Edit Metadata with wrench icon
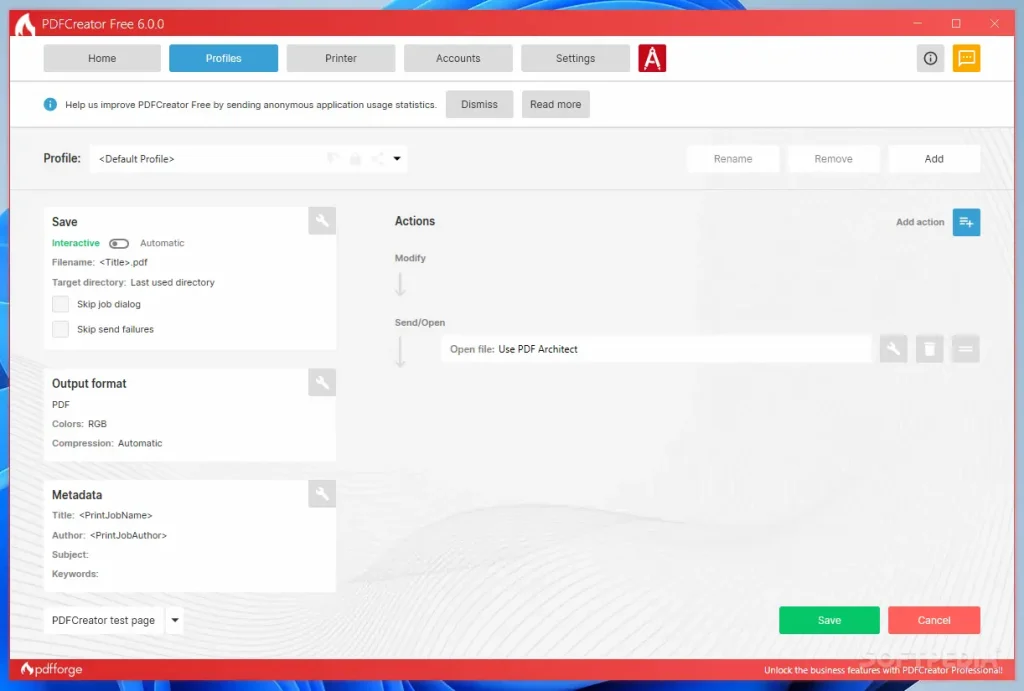 pos(322,494)
